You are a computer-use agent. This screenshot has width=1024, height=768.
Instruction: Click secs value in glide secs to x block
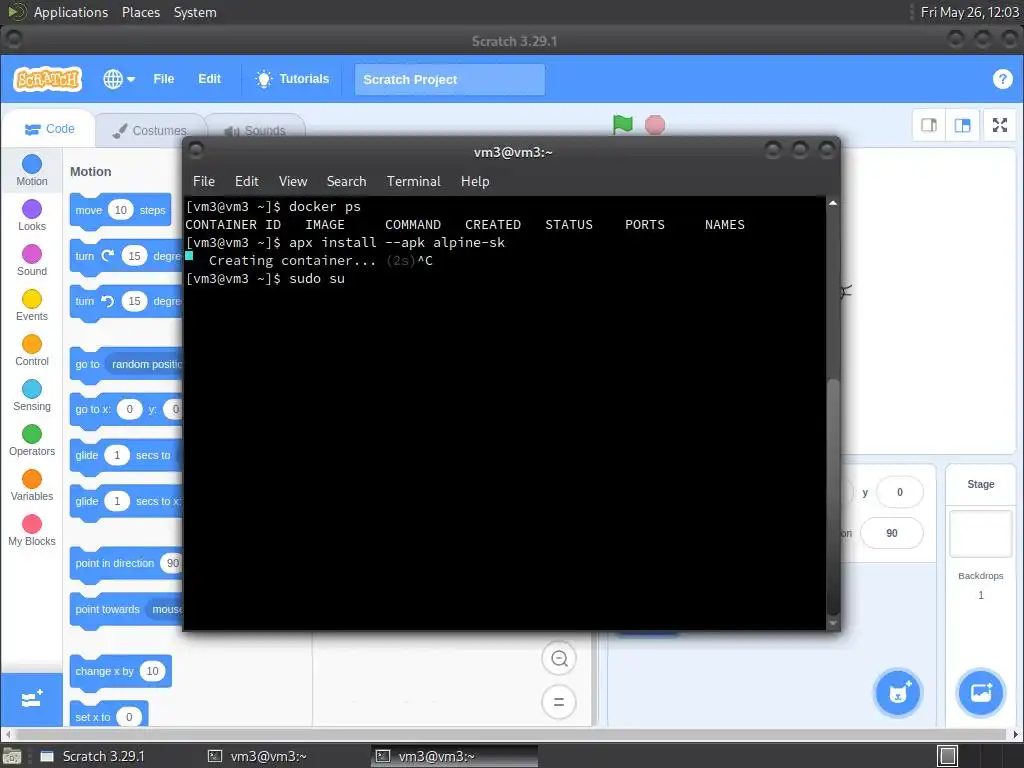117,501
